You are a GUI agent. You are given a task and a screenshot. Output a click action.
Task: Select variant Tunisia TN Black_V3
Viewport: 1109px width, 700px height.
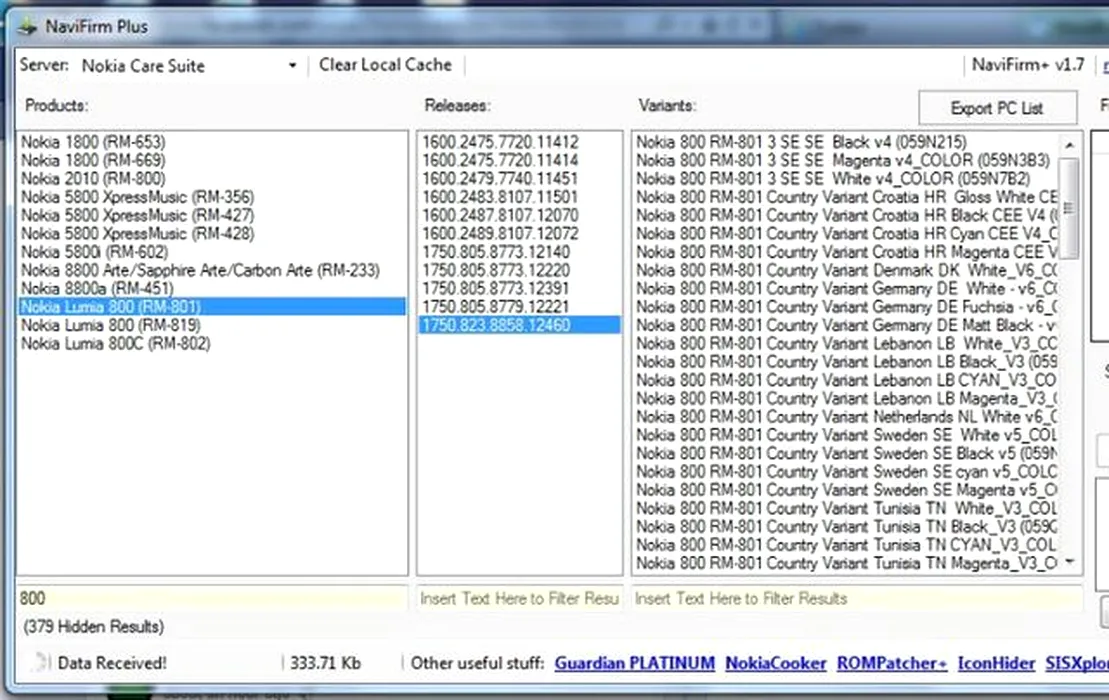coord(847,527)
